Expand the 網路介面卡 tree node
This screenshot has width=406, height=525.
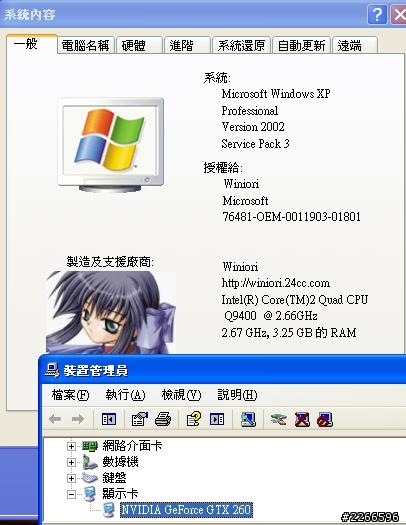coord(71,446)
